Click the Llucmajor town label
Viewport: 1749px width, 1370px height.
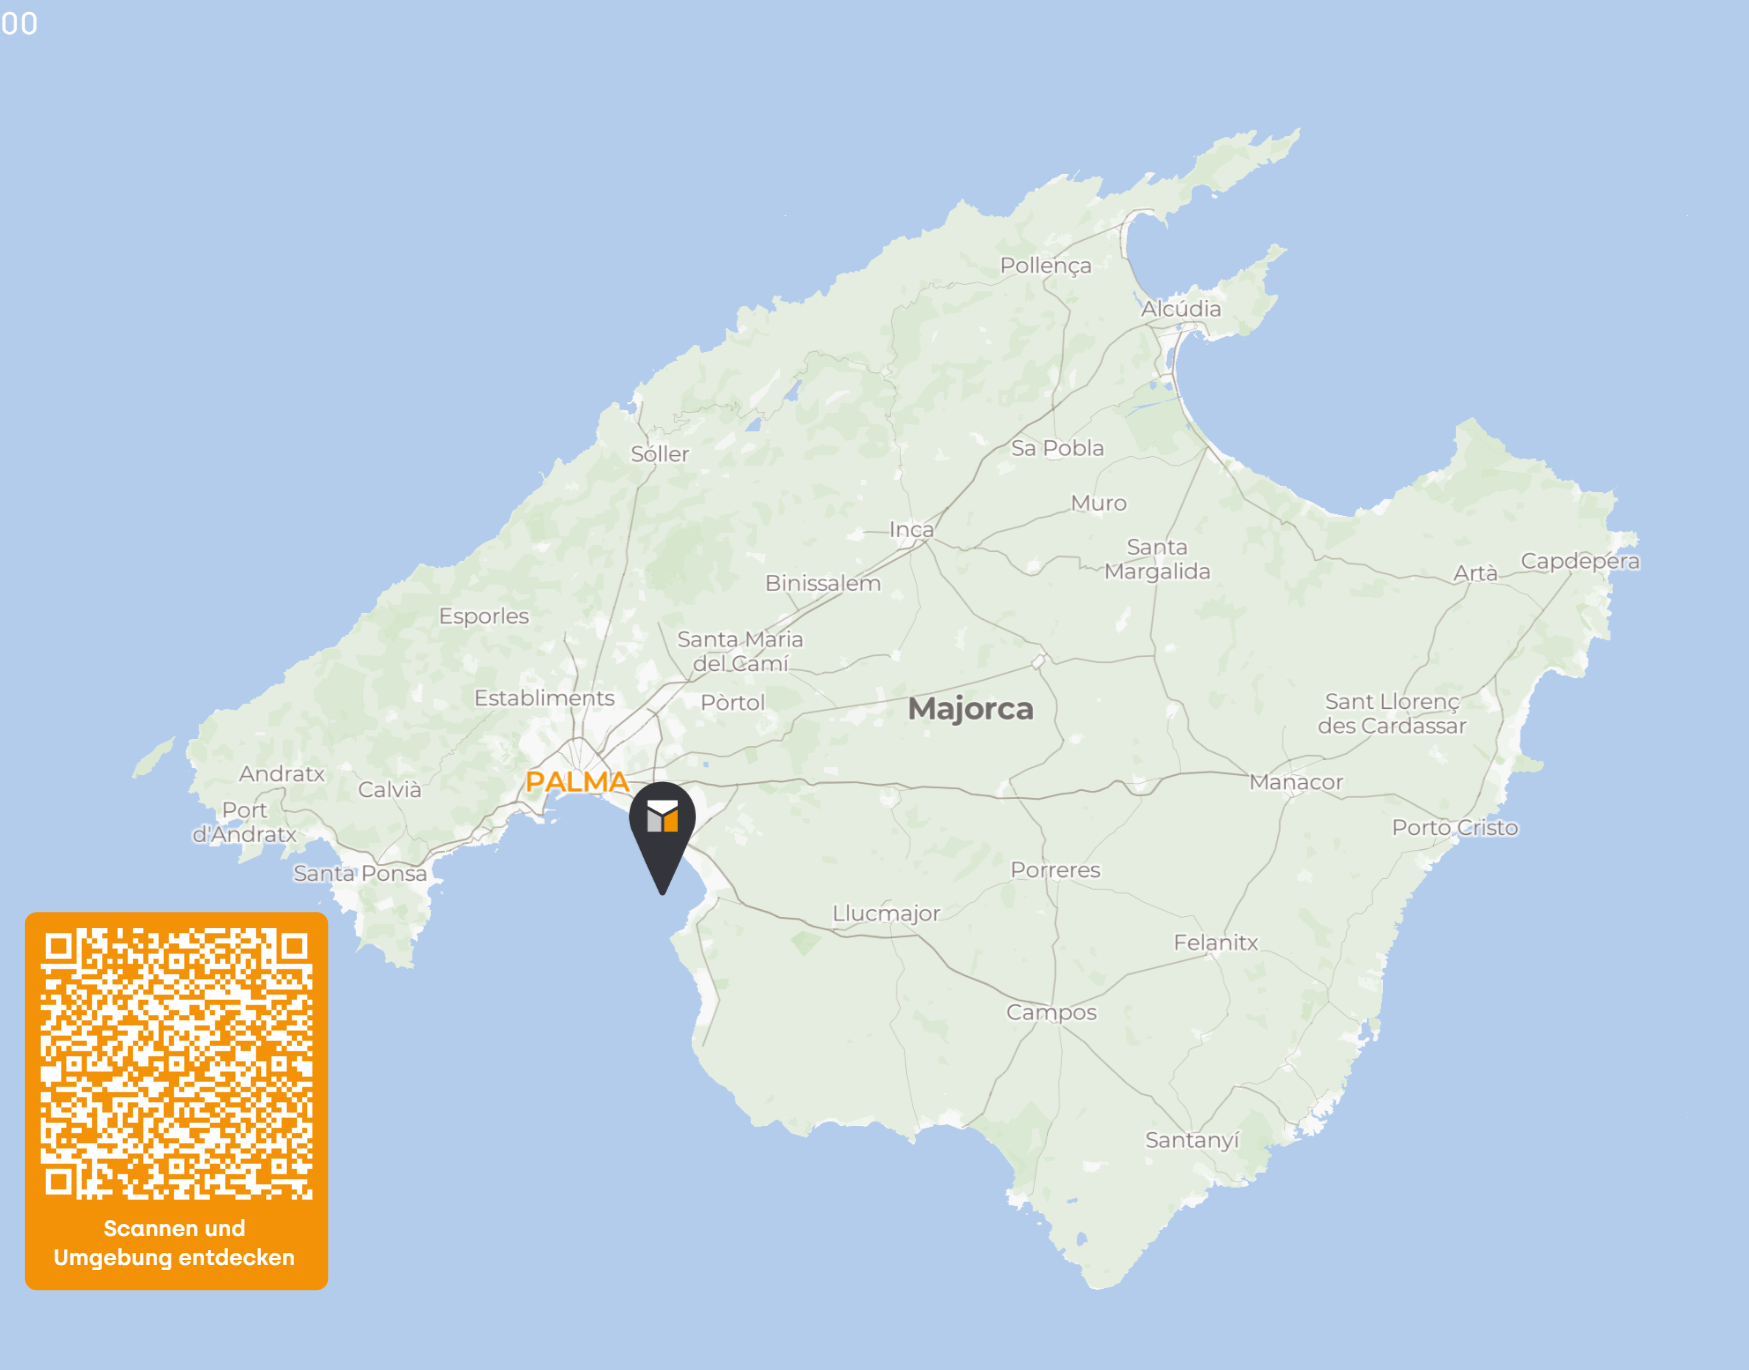click(x=886, y=914)
